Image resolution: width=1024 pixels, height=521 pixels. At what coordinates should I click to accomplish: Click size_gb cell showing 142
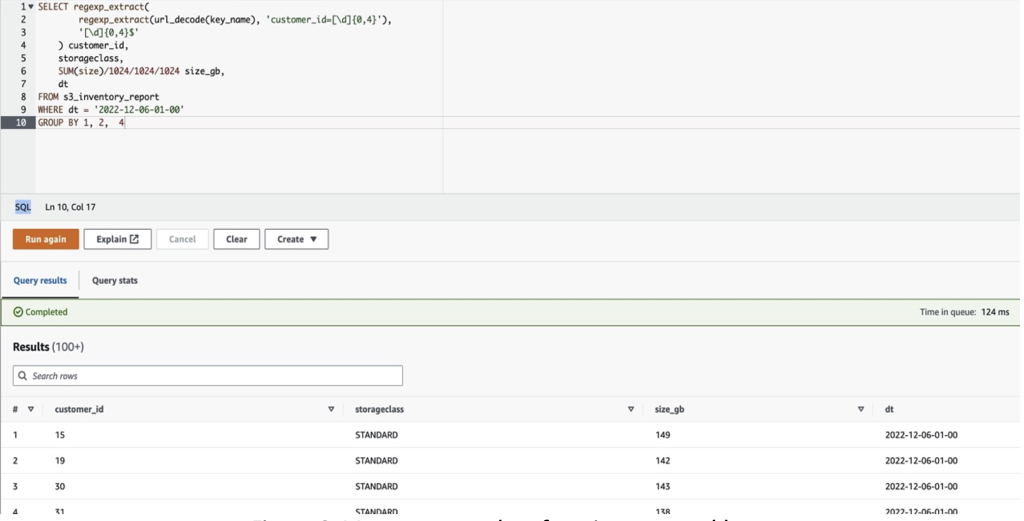coord(663,460)
